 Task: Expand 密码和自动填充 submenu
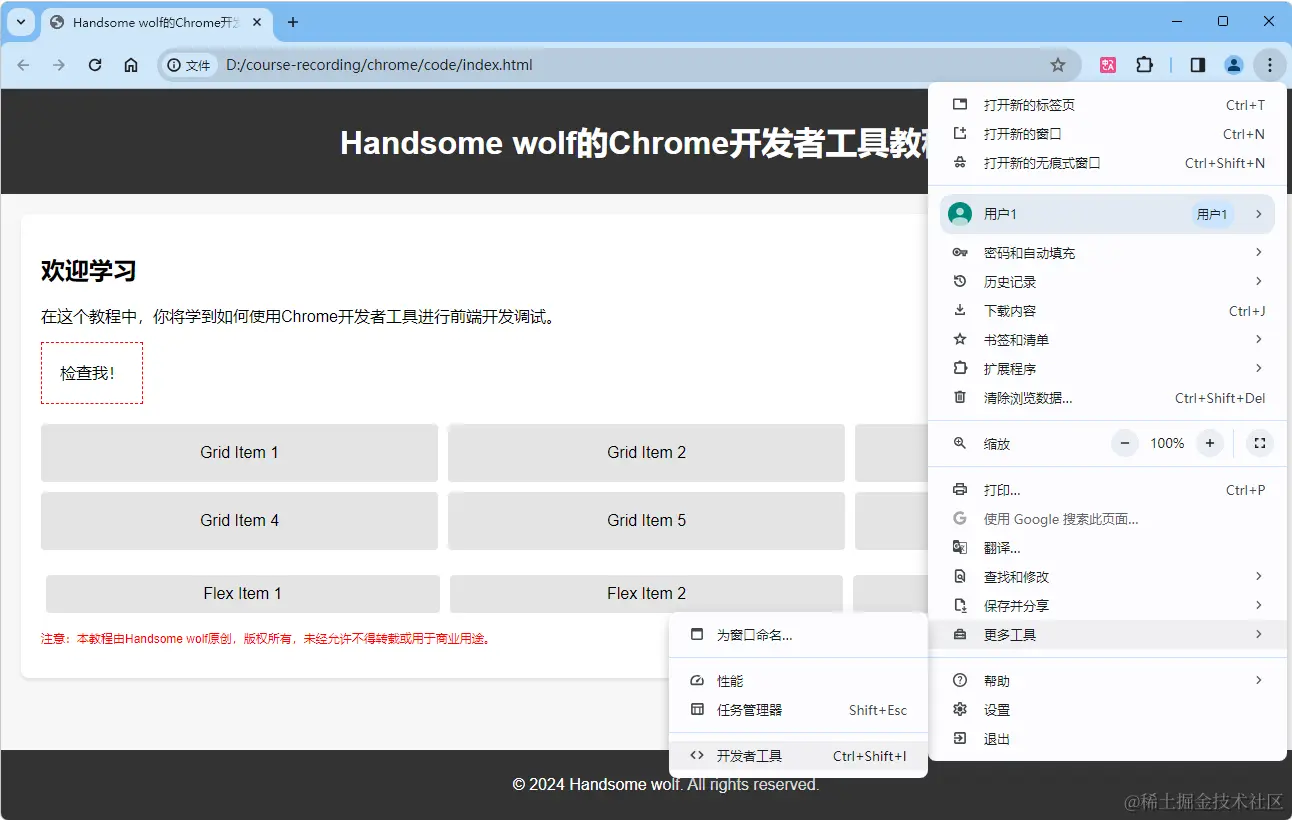coord(1107,253)
